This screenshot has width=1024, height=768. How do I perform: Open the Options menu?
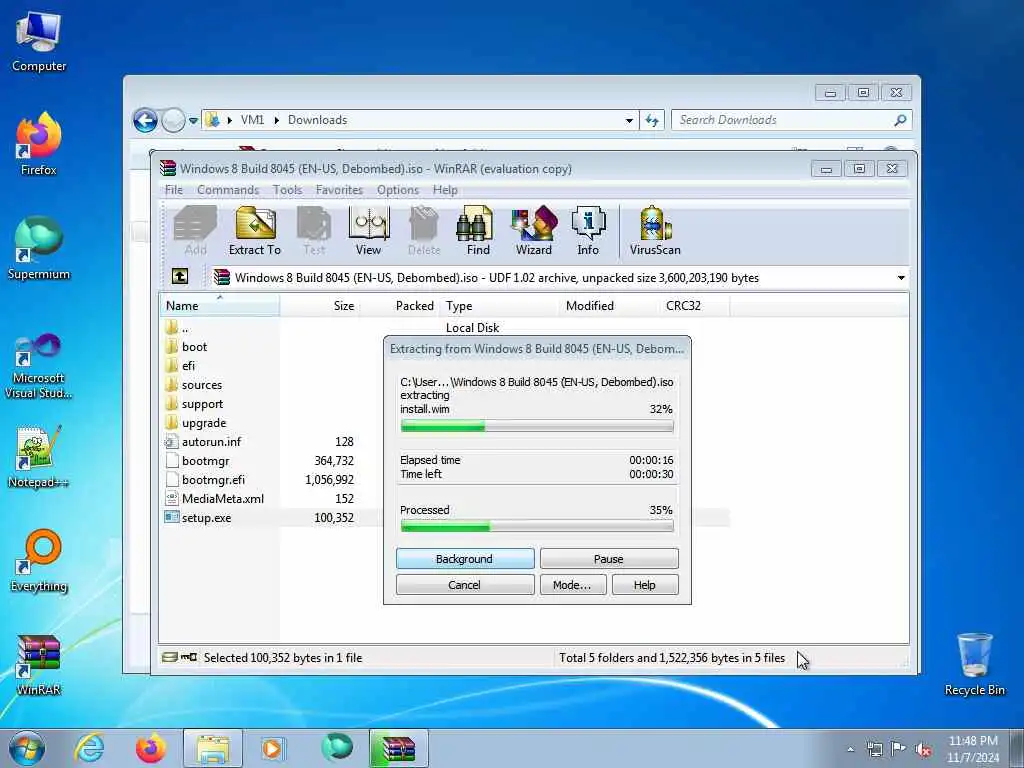pyautogui.click(x=398, y=190)
